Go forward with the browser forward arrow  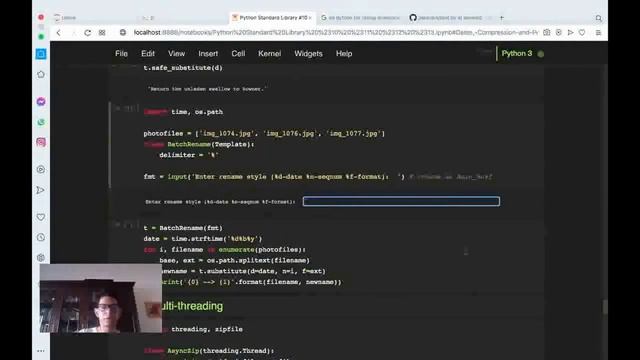pos(73,33)
